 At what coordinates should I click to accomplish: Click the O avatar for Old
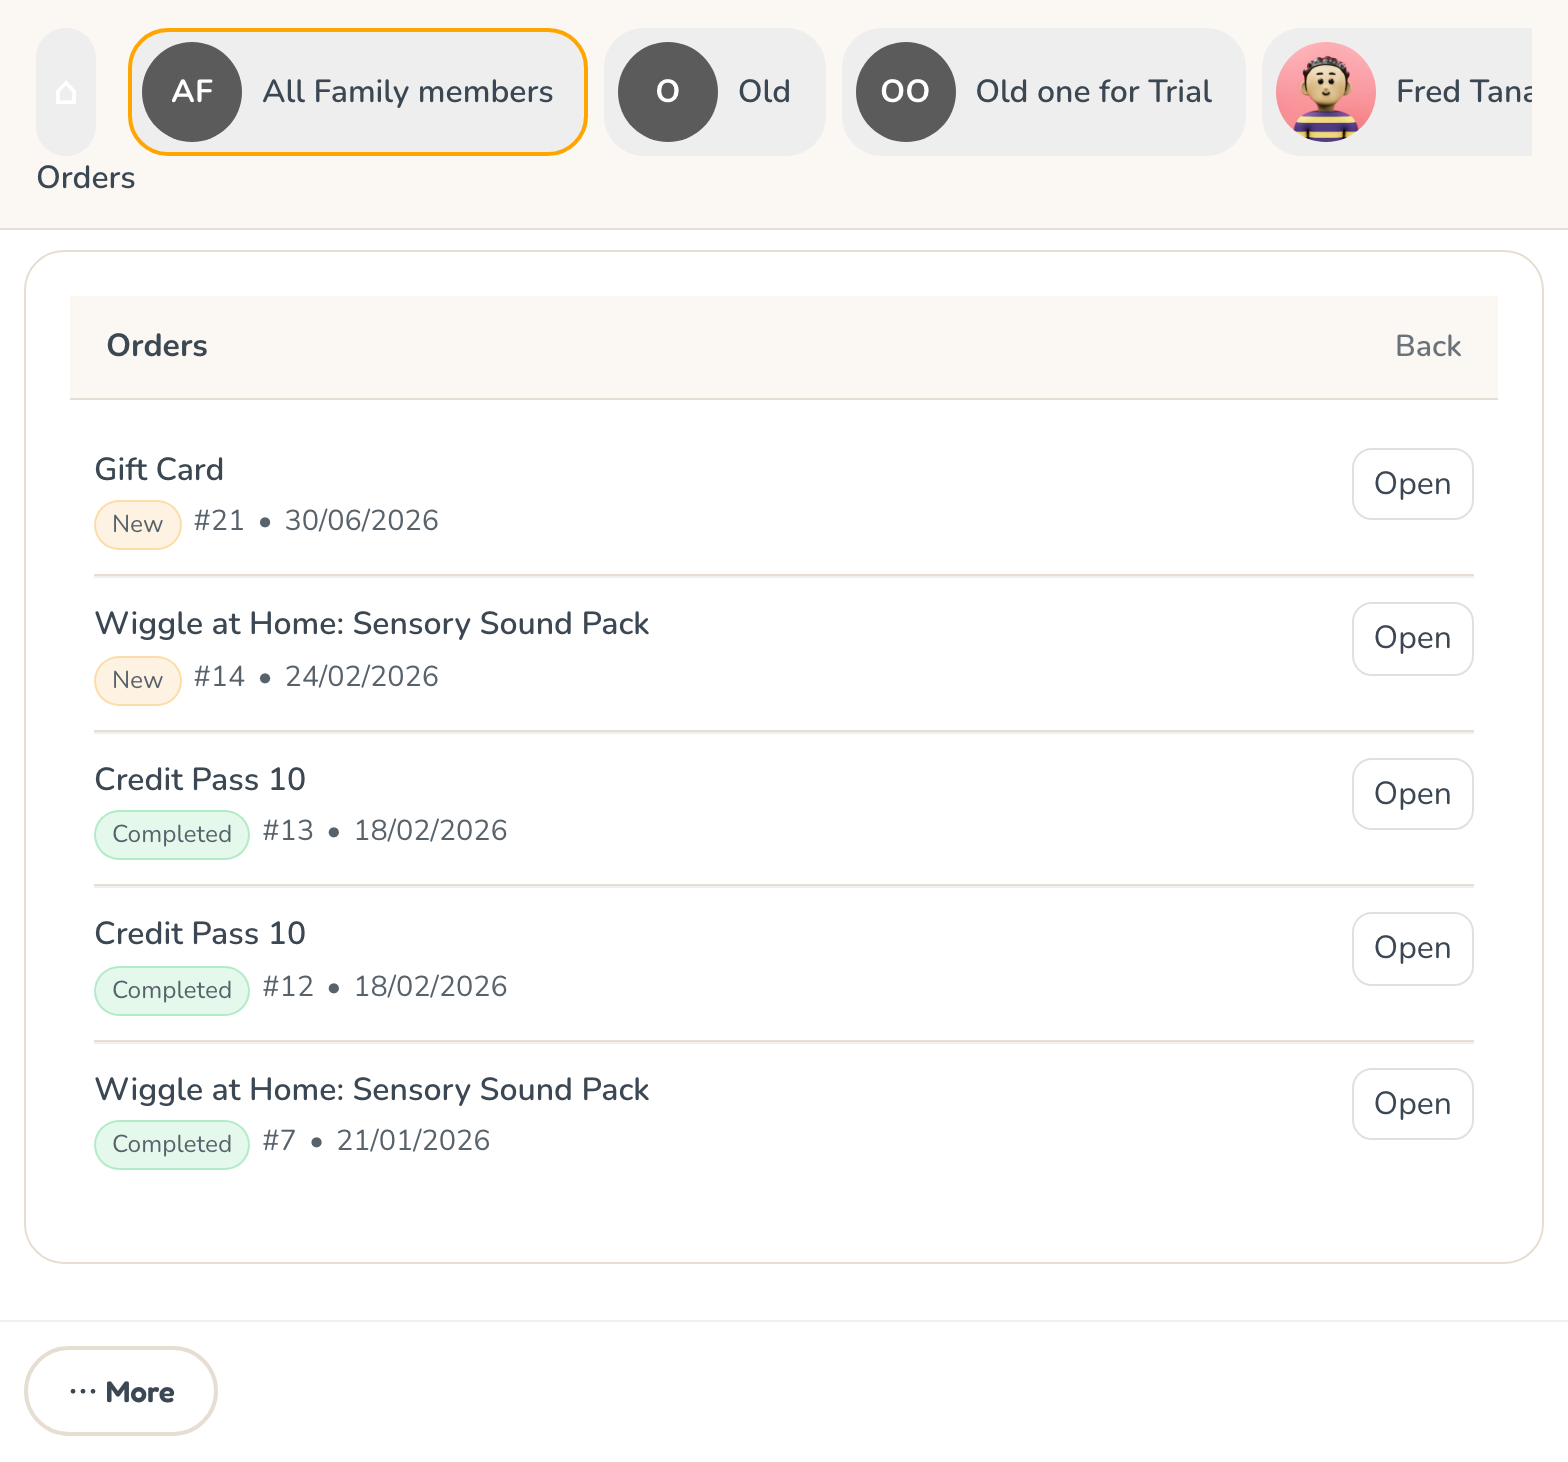668,92
